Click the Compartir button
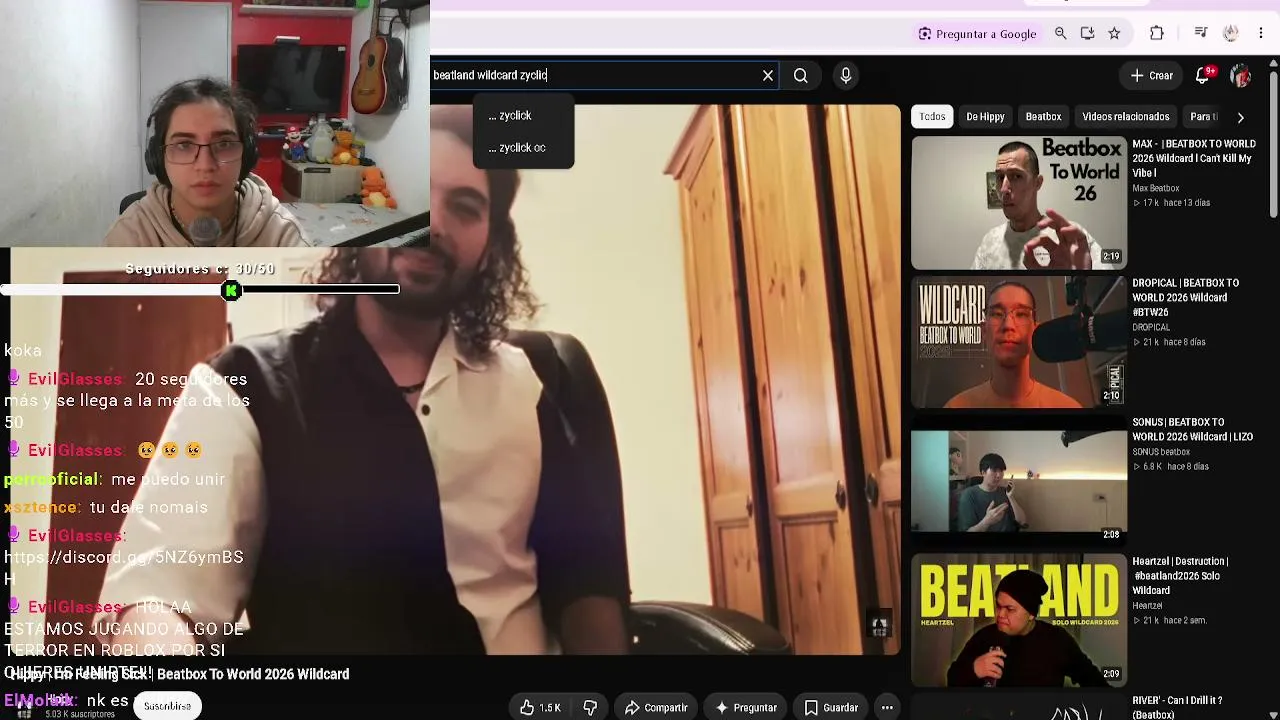The image size is (1280, 720). [x=656, y=707]
